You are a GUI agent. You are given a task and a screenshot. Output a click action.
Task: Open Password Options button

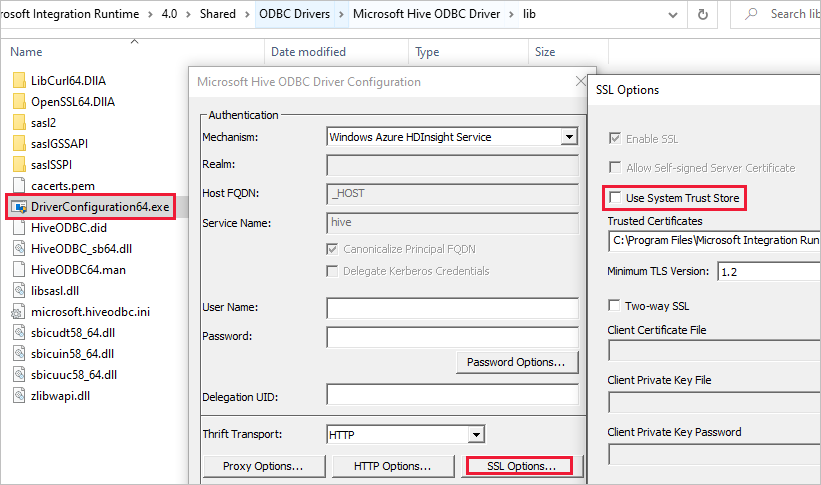pyautogui.click(x=517, y=362)
